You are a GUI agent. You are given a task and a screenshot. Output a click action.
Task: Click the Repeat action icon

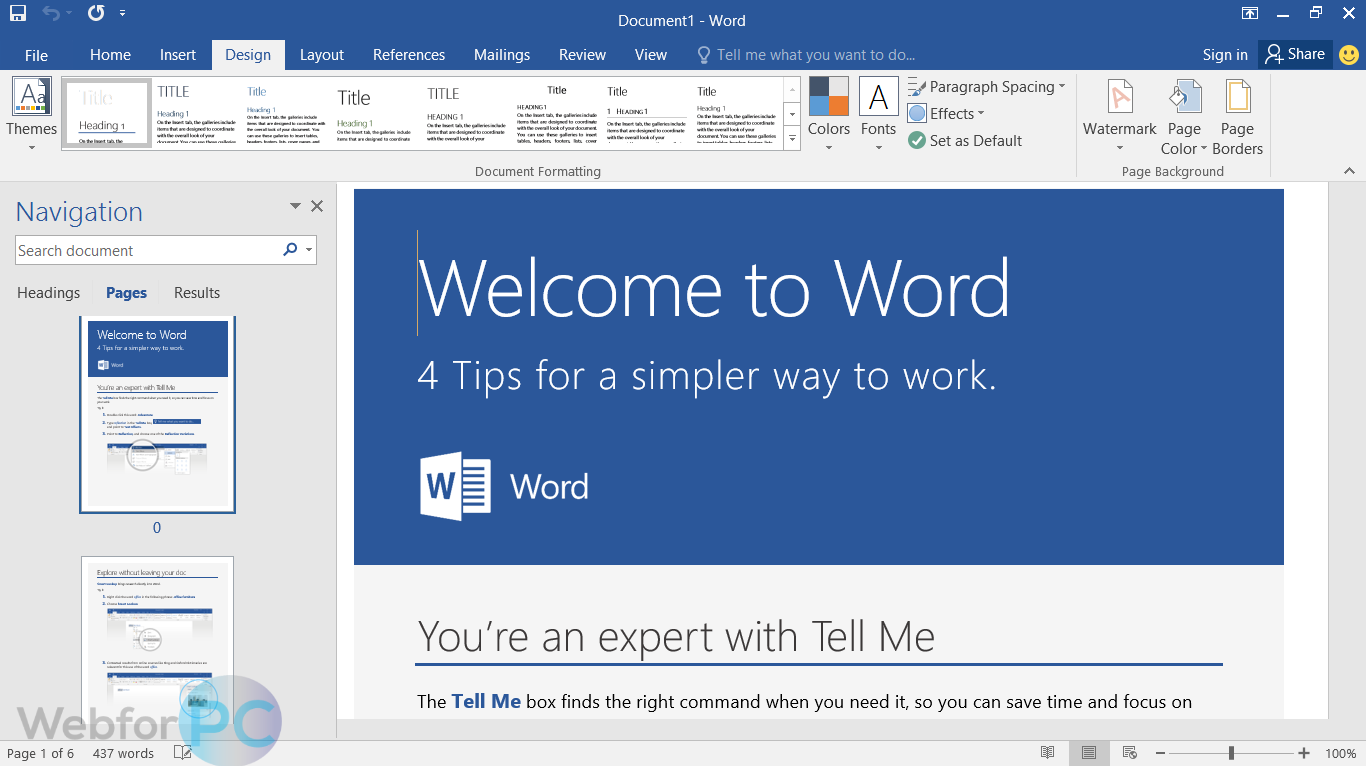pyautogui.click(x=96, y=13)
